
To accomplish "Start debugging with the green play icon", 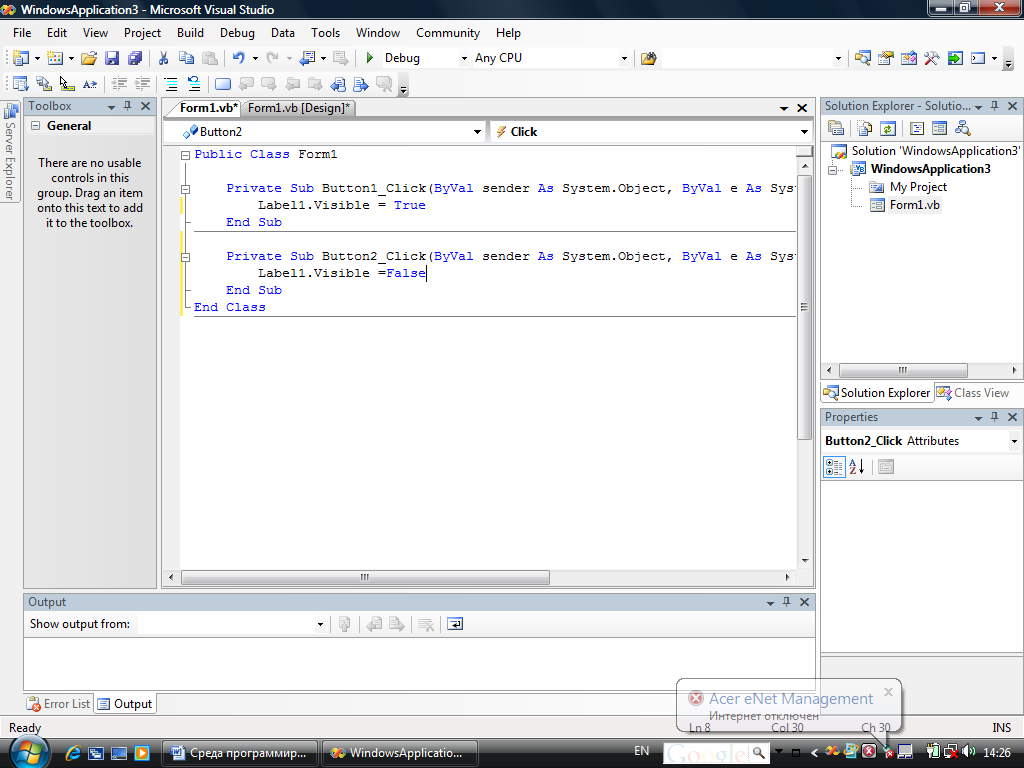I will pos(370,58).
